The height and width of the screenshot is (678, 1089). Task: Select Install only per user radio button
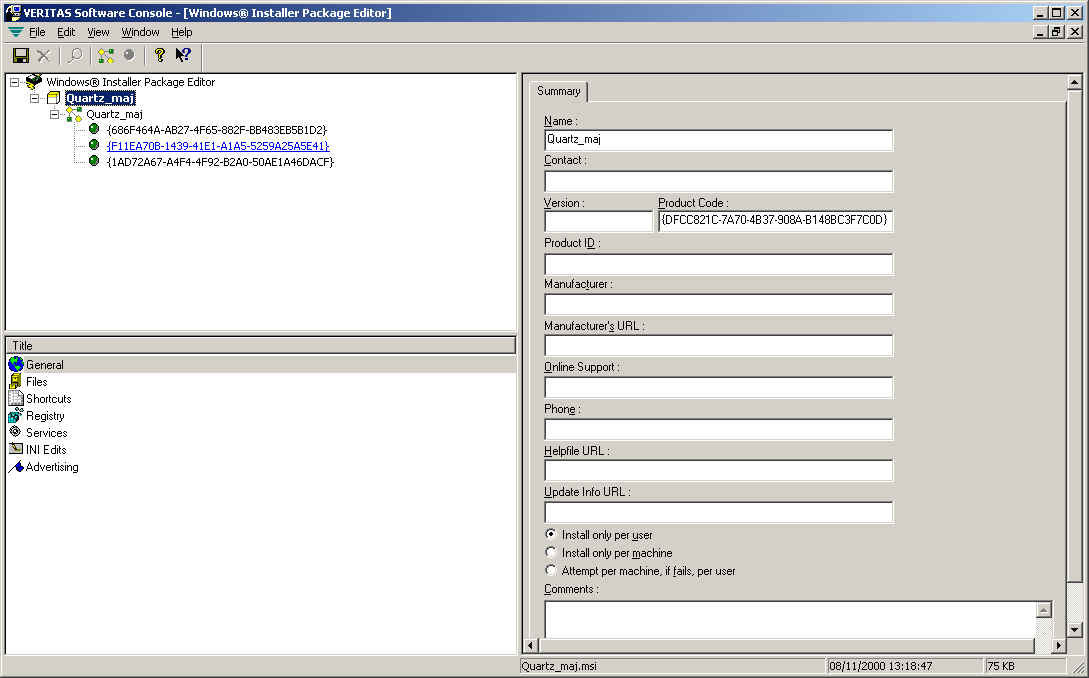coord(551,534)
